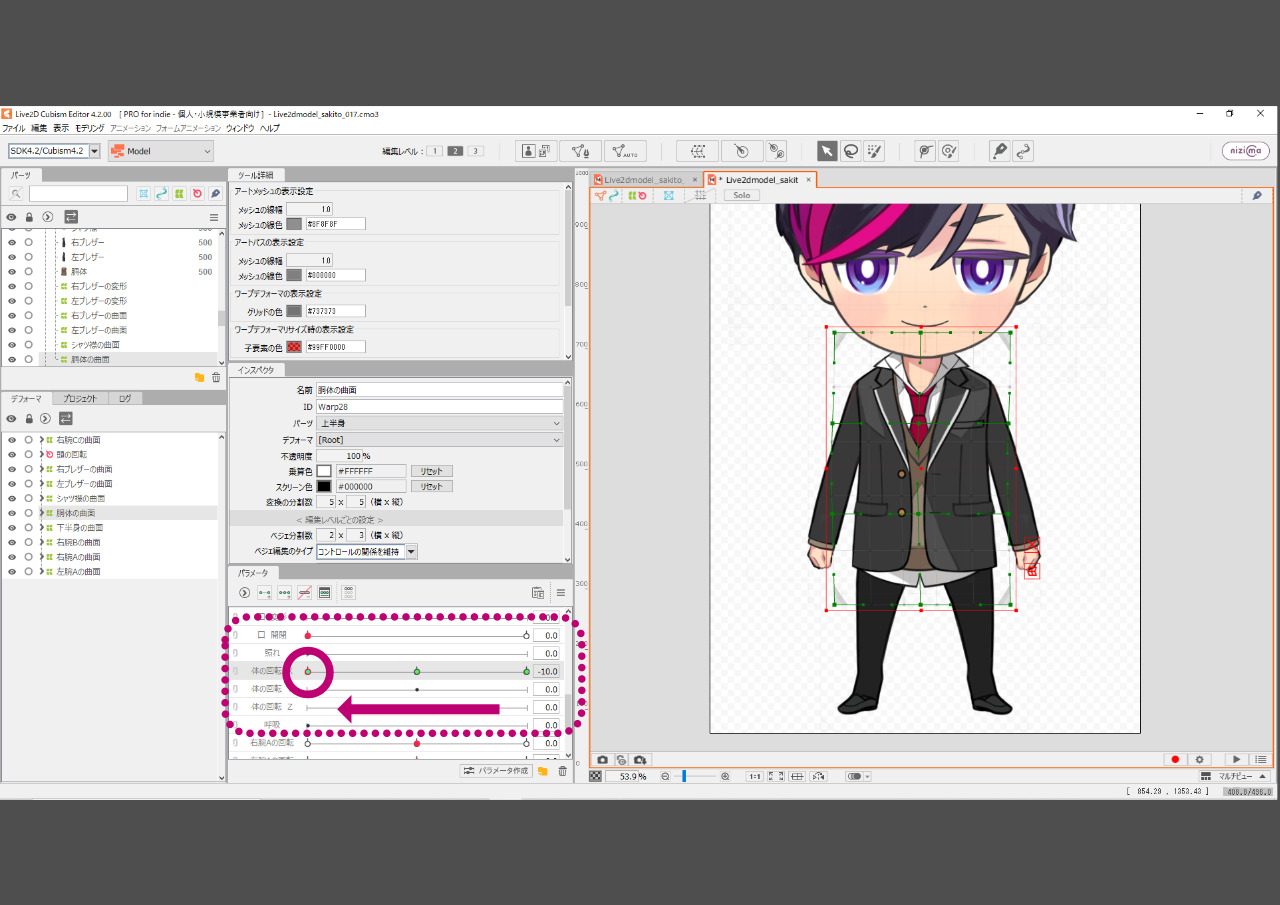
Task: Select edit level 3
Action: click(476, 151)
